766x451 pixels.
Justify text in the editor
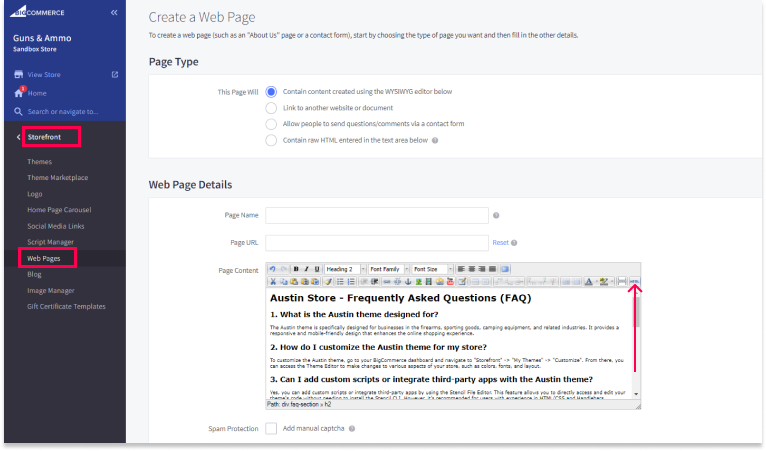(492, 269)
